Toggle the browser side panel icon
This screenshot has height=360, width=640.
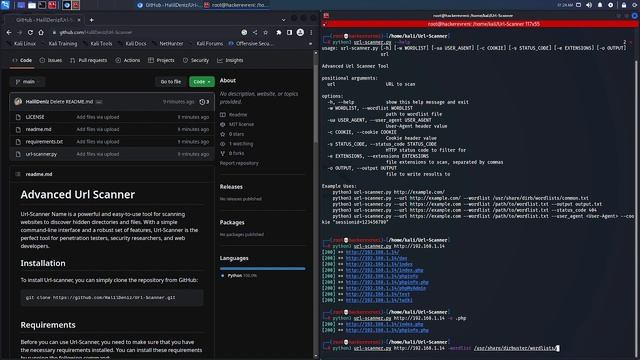point(289,32)
